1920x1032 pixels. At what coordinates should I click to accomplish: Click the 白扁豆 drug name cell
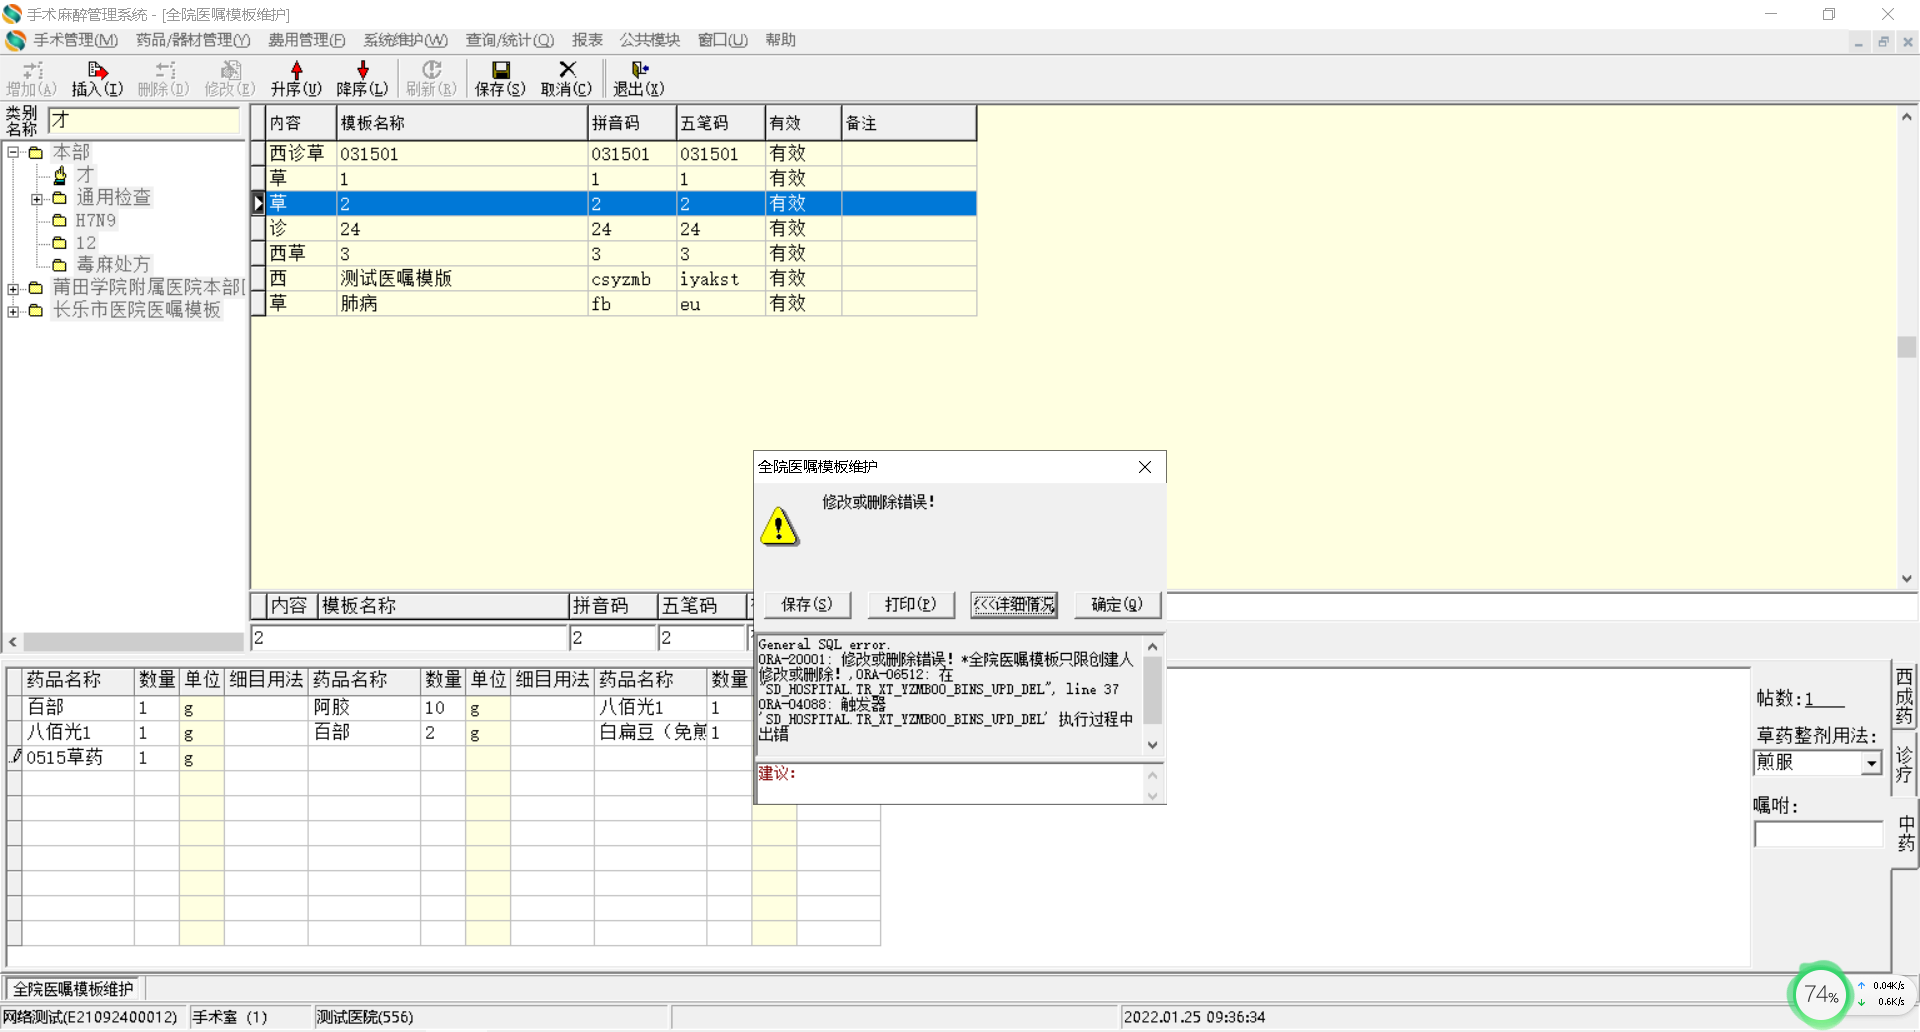tap(651, 733)
